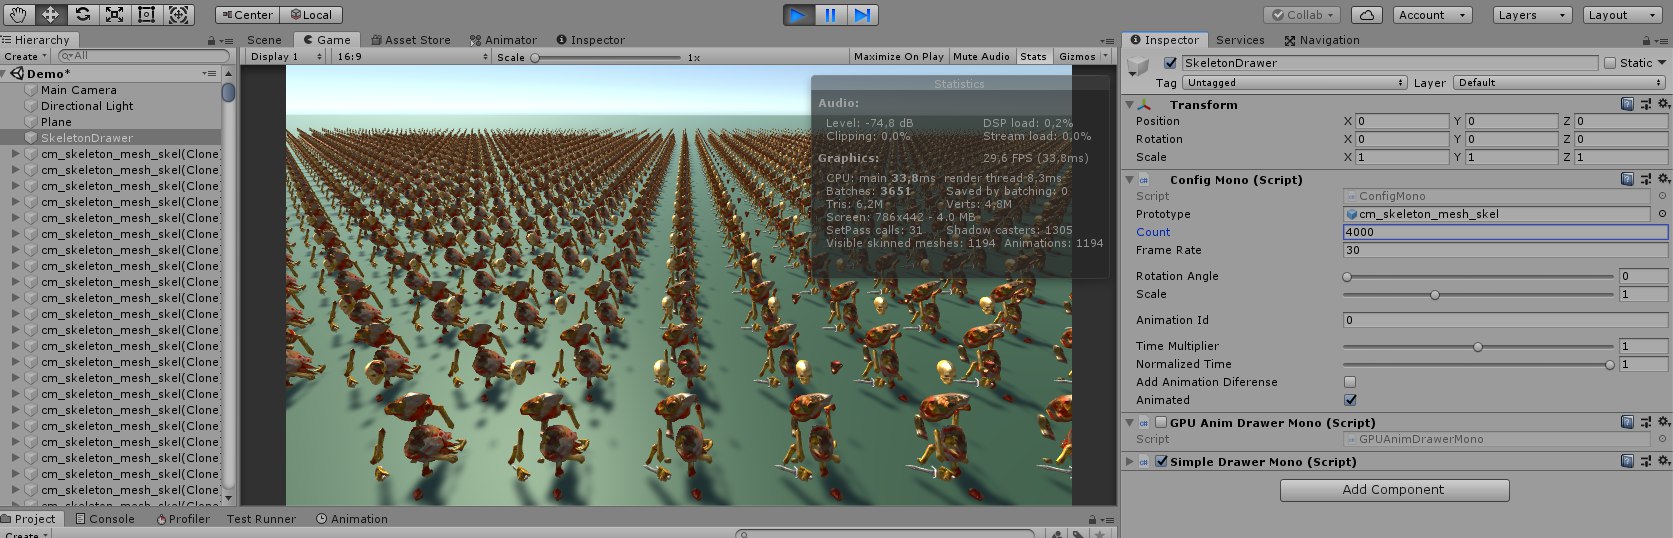Click the Play button
The image size is (1673, 538).
[797, 15]
